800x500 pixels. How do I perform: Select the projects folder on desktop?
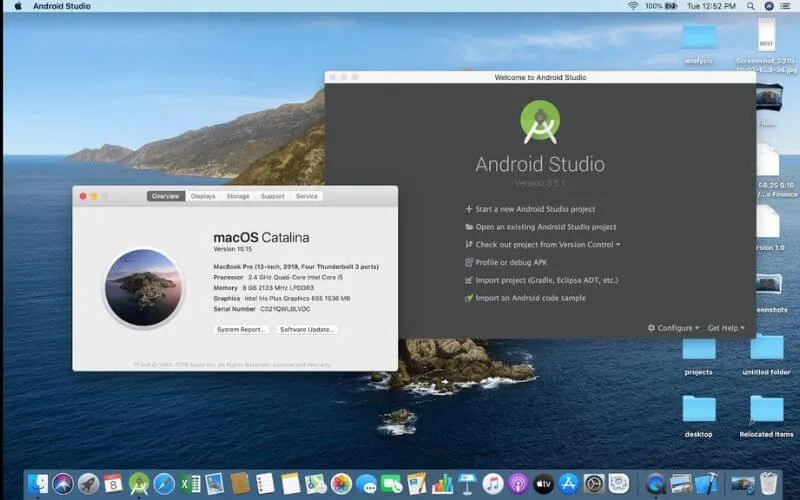coord(699,352)
